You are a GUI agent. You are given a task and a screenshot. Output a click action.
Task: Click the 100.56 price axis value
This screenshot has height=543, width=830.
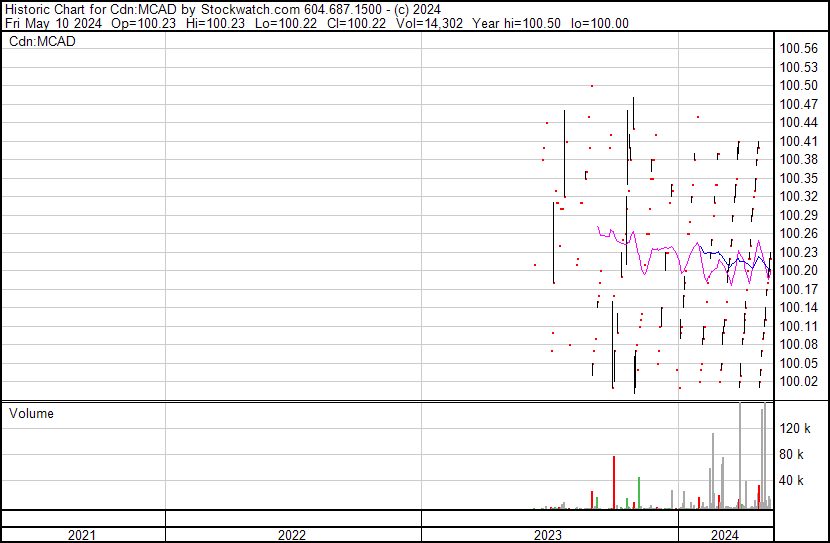[799, 49]
